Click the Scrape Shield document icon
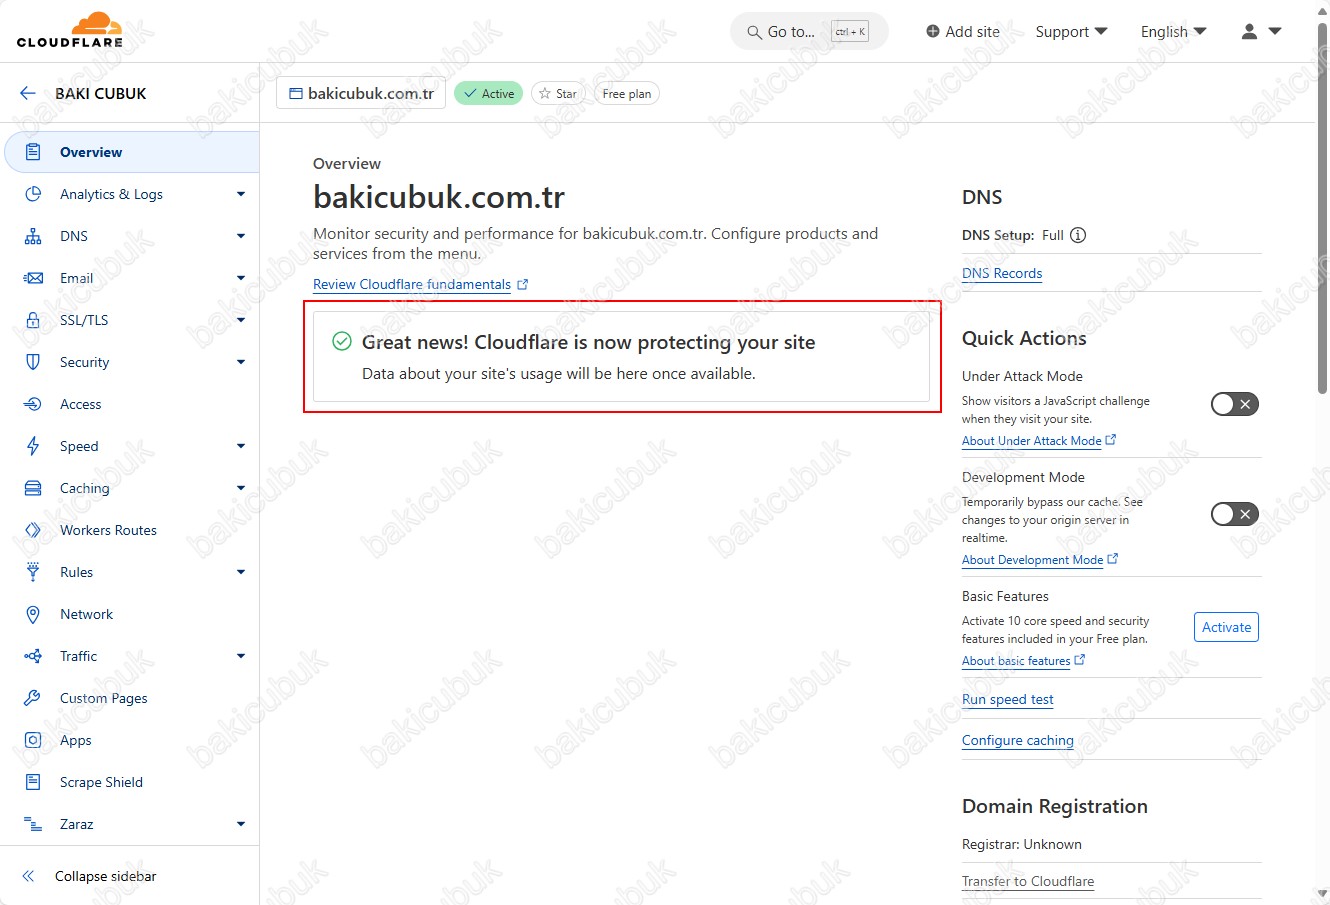Image resolution: width=1330 pixels, height=905 pixels. coord(33,782)
